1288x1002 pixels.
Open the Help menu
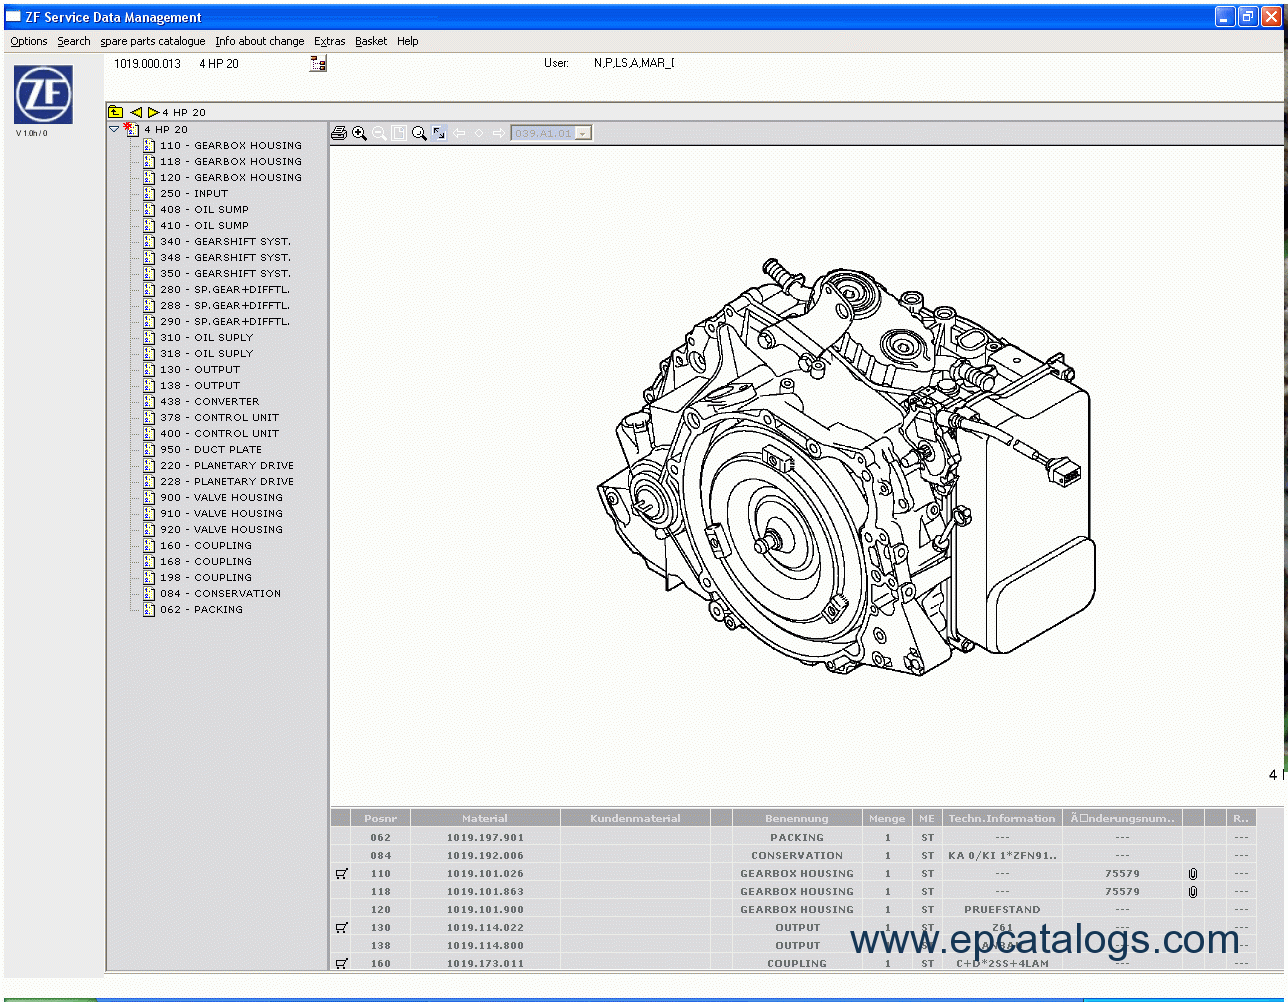(x=408, y=41)
